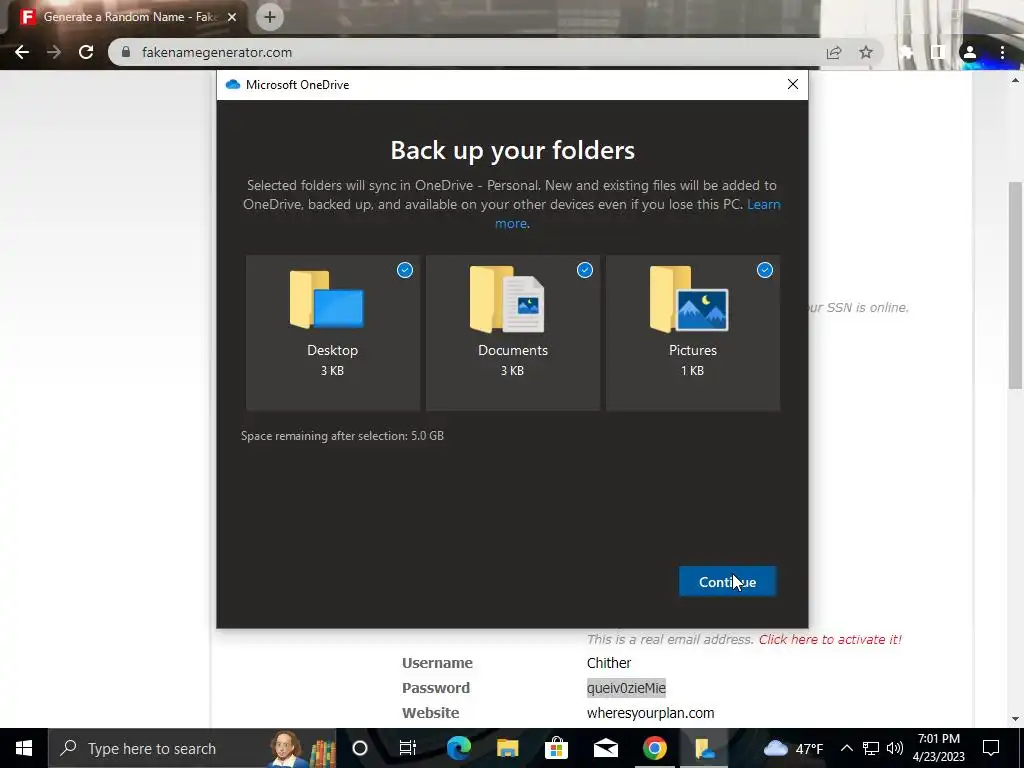Viewport: 1024px width, 768px height.
Task: Click the Pictures folder icon
Action: [x=688, y=300]
